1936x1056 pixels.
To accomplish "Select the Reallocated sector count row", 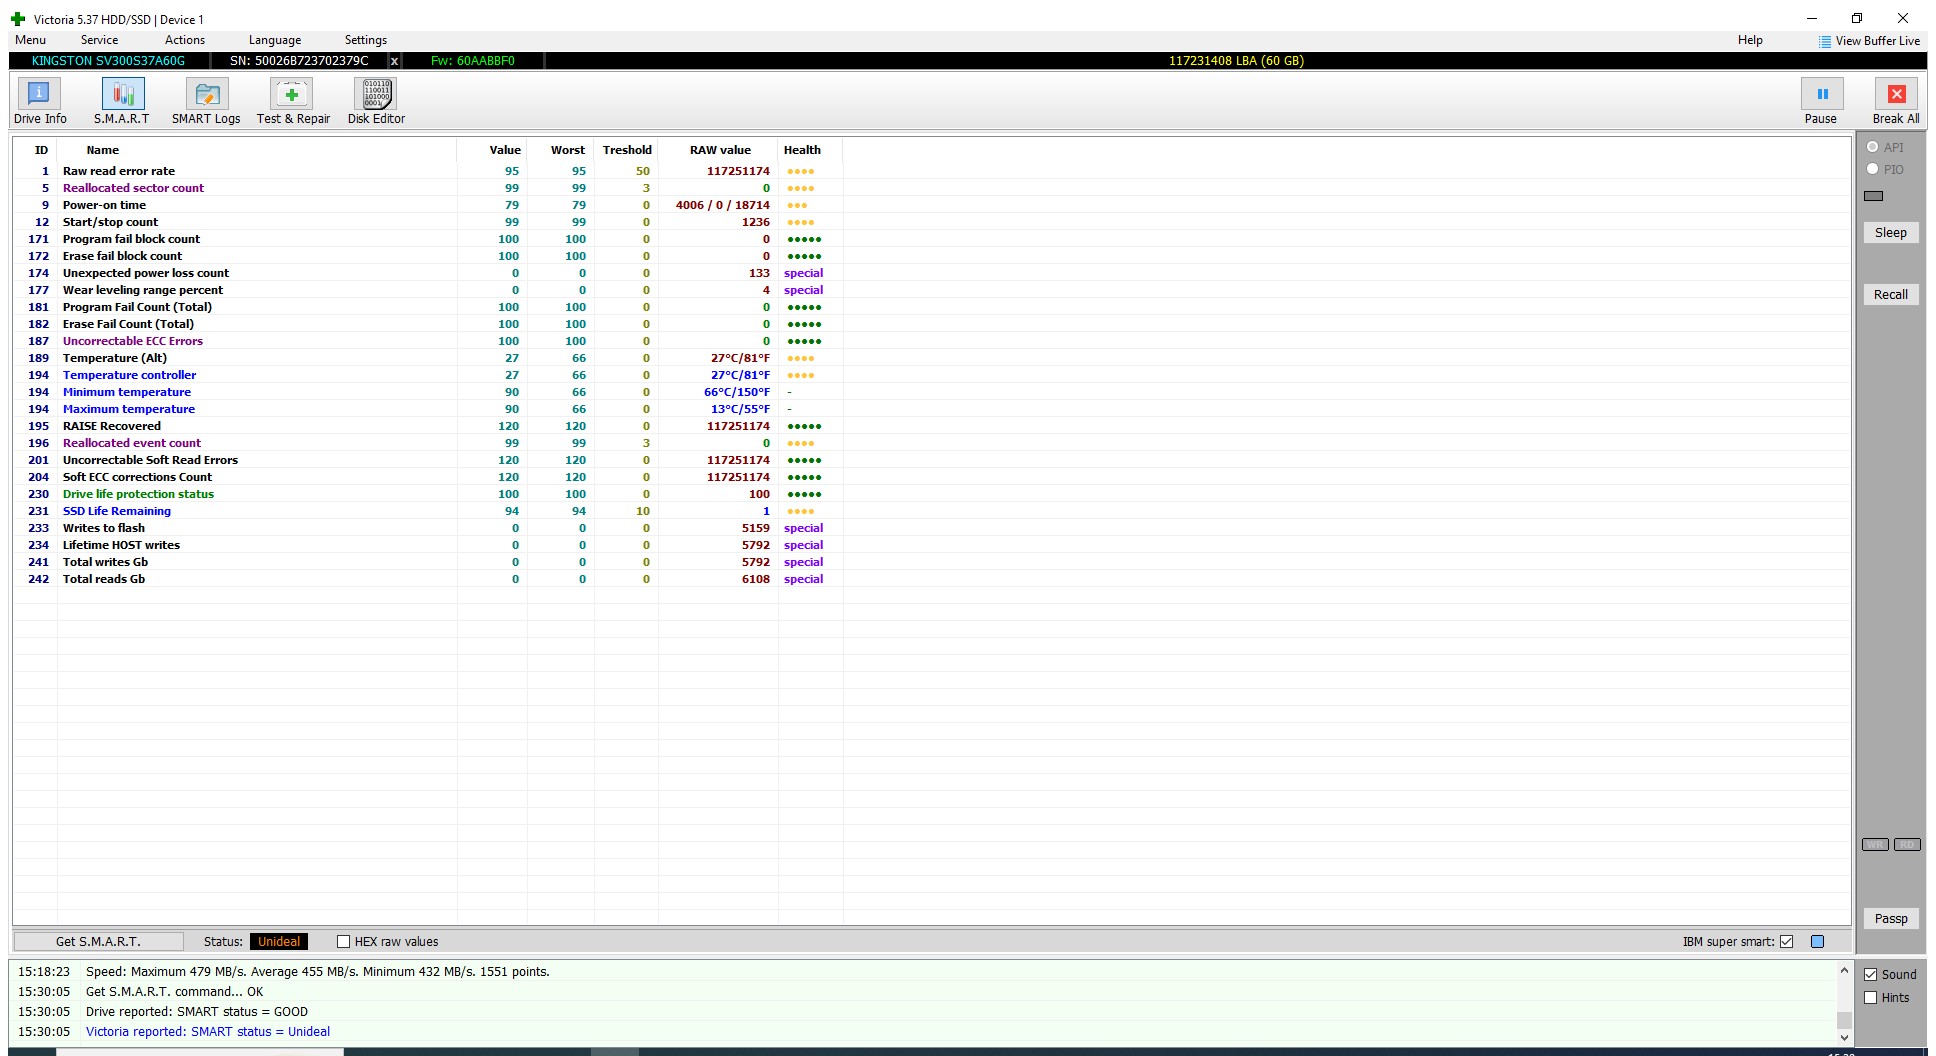I will 428,188.
